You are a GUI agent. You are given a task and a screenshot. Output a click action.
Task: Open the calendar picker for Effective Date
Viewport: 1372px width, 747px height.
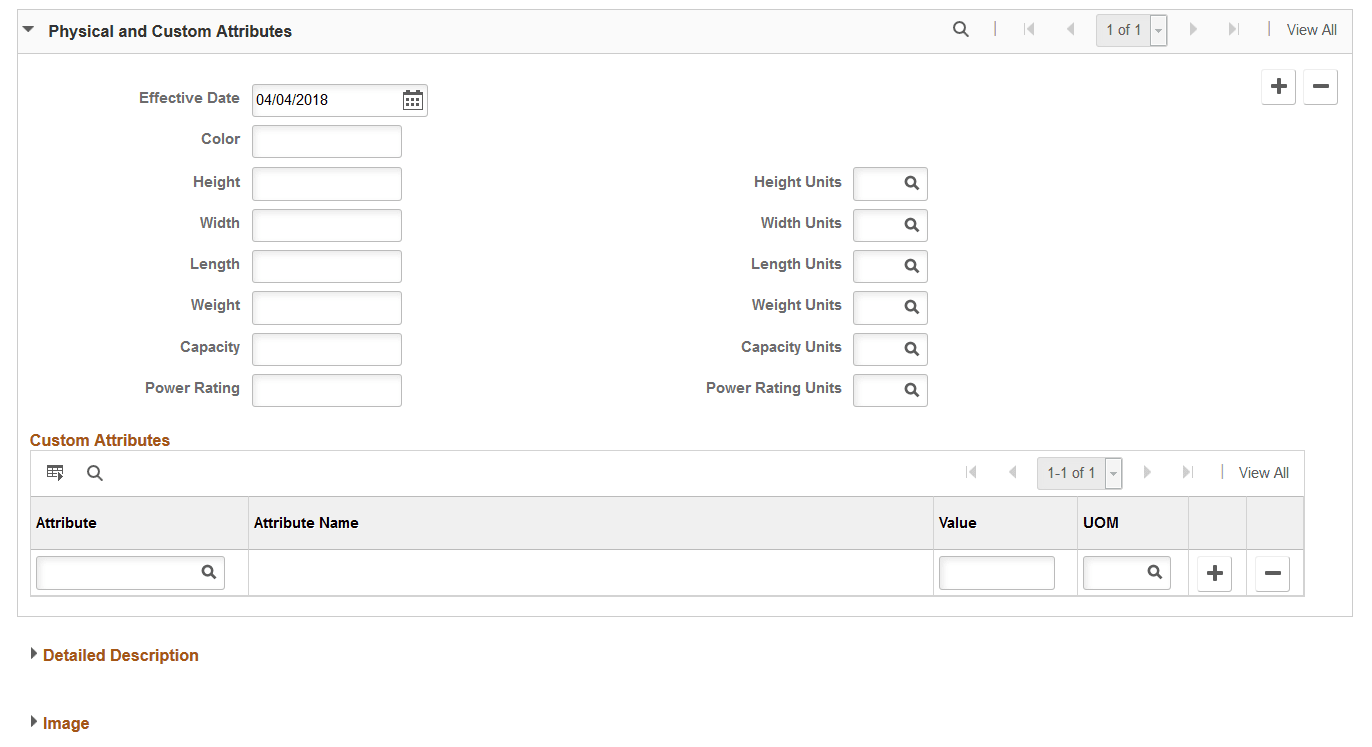click(412, 99)
